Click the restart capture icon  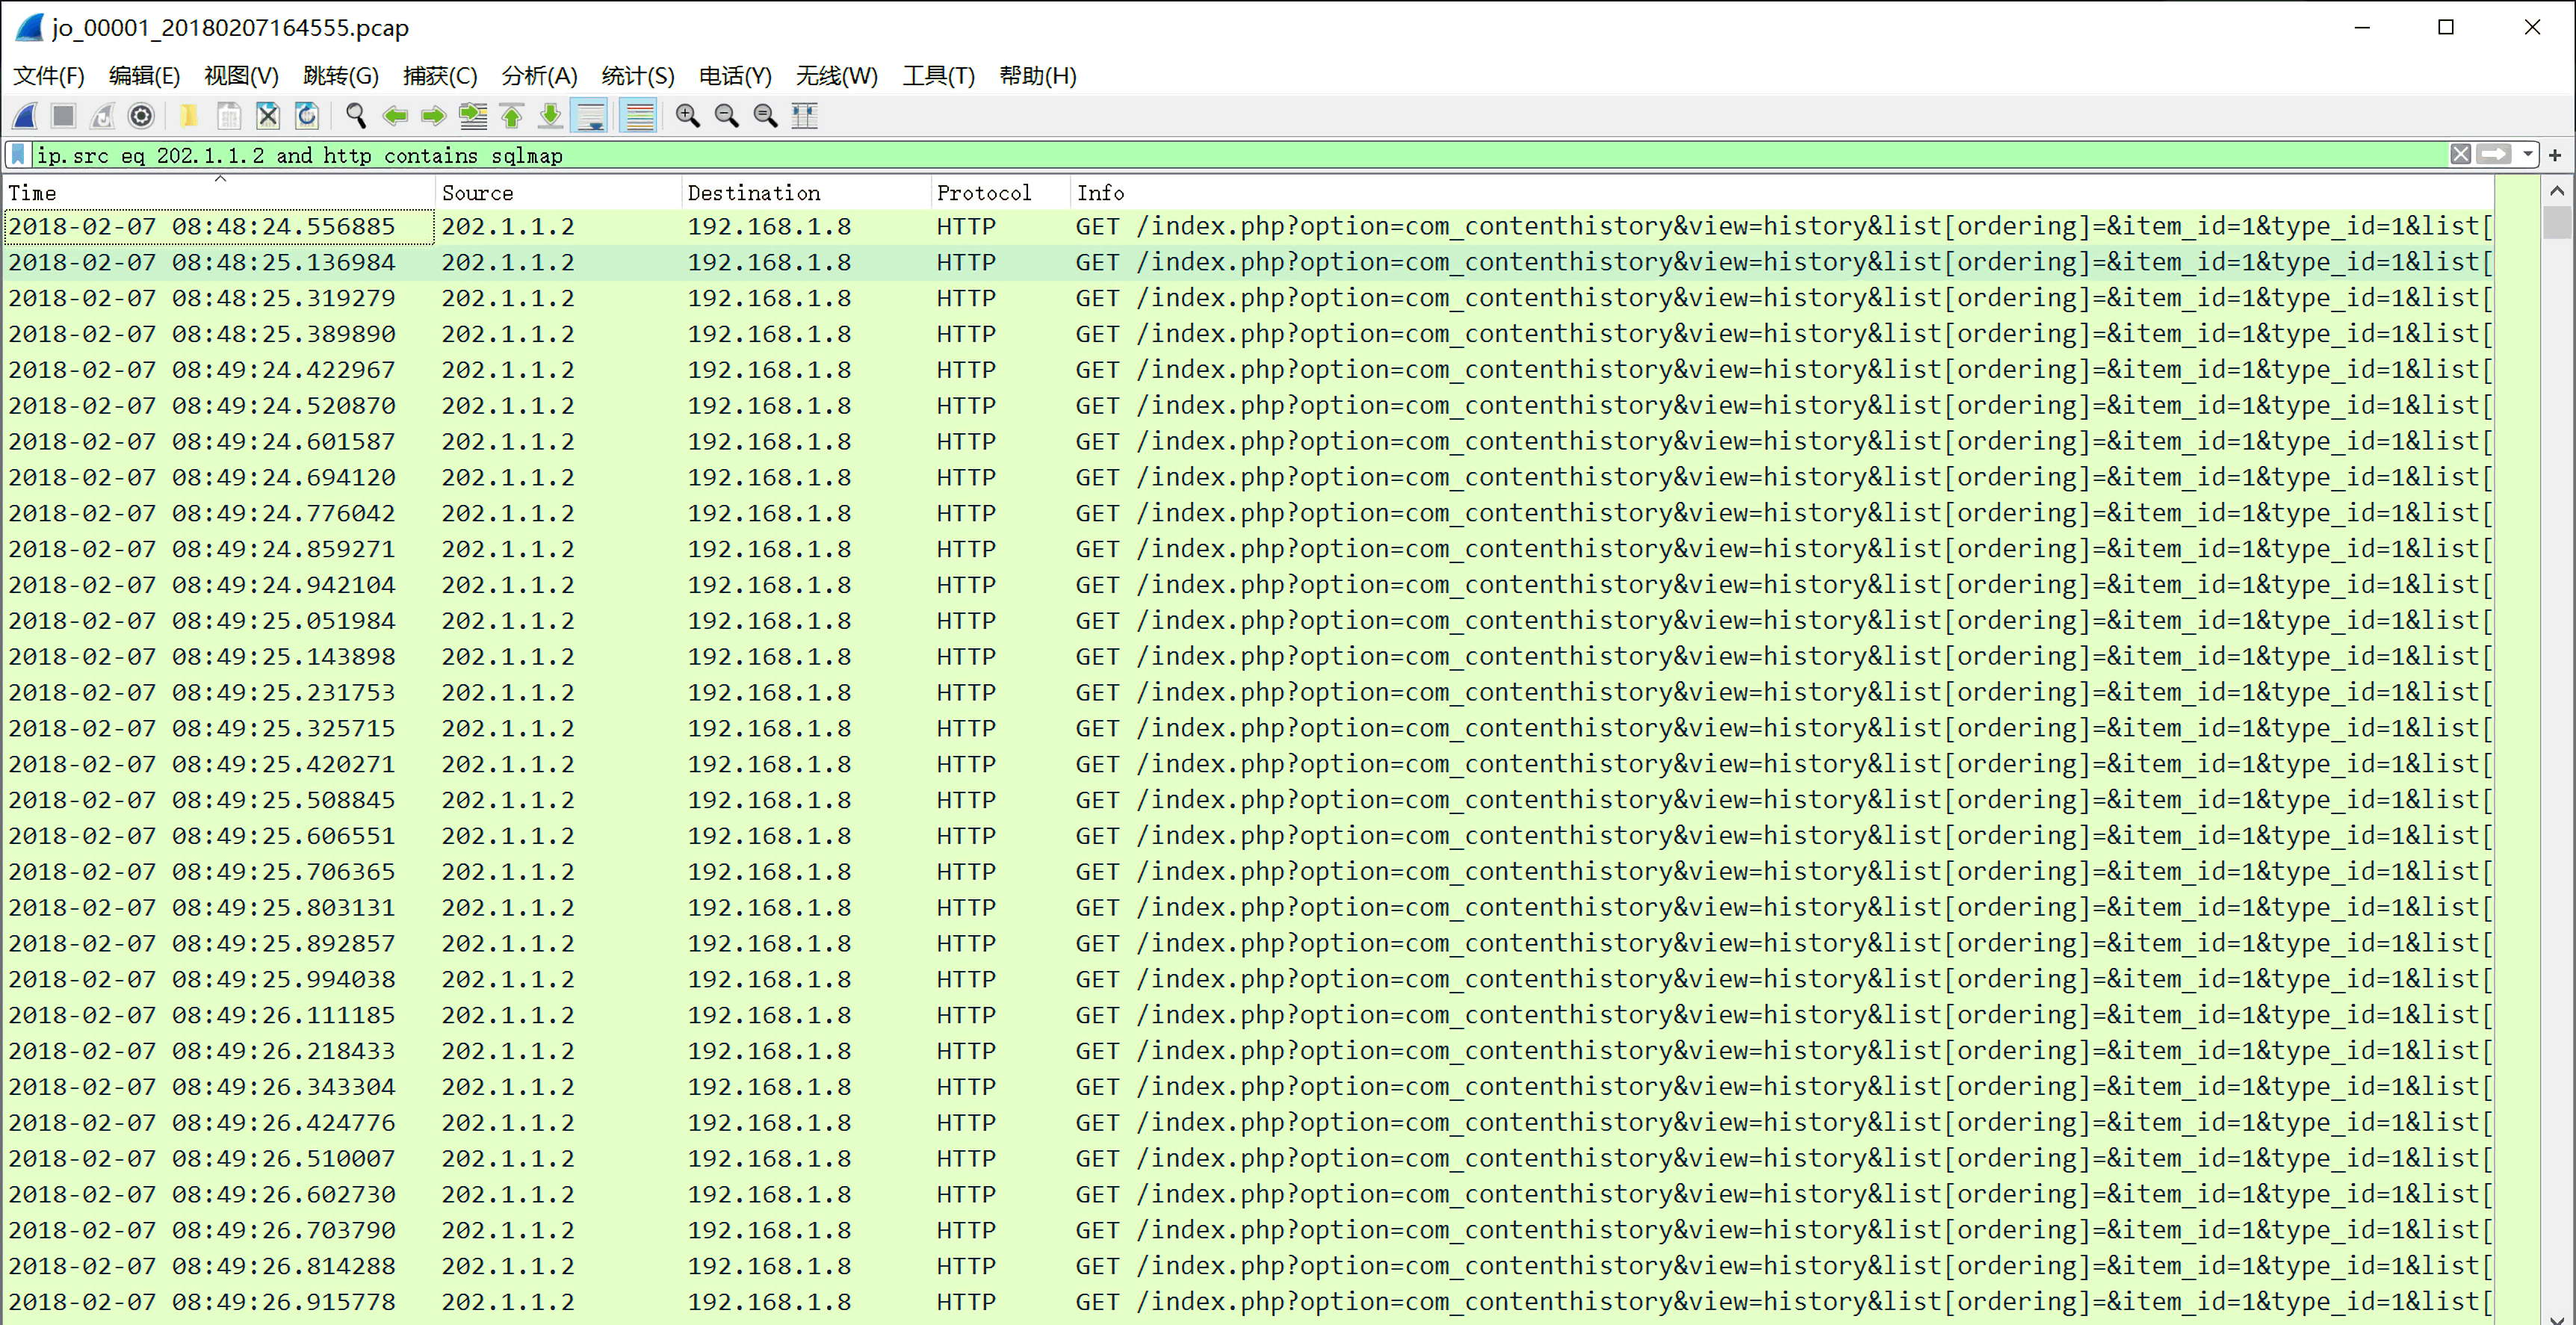(103, 116)
